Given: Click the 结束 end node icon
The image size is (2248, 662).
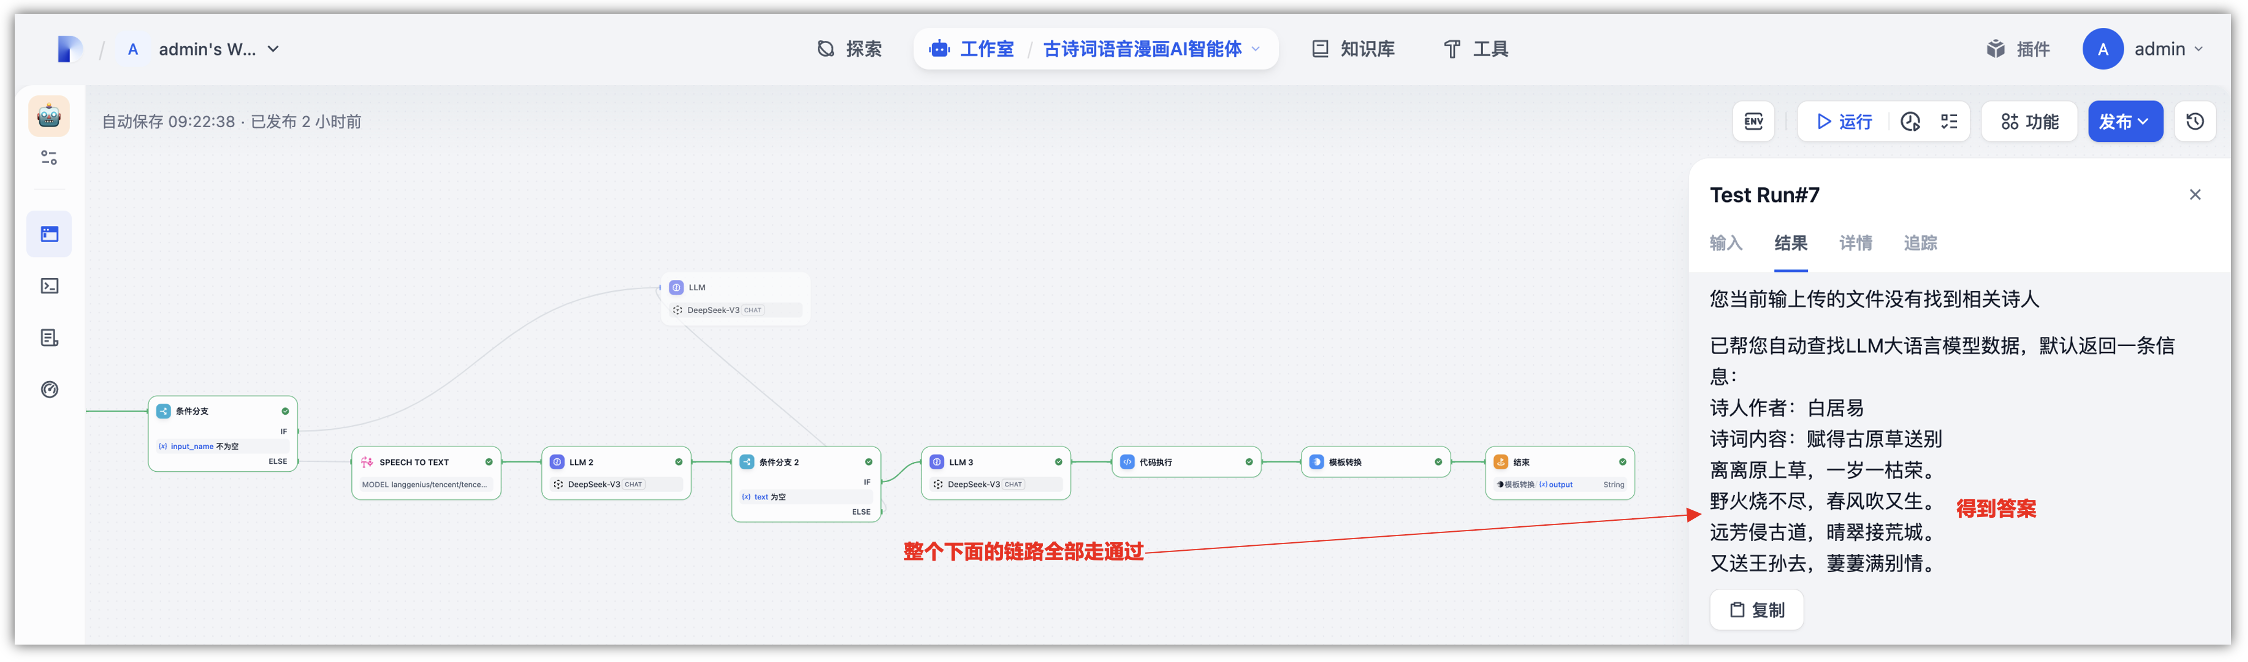Looking at the screenshot, I should [1501, 462].
